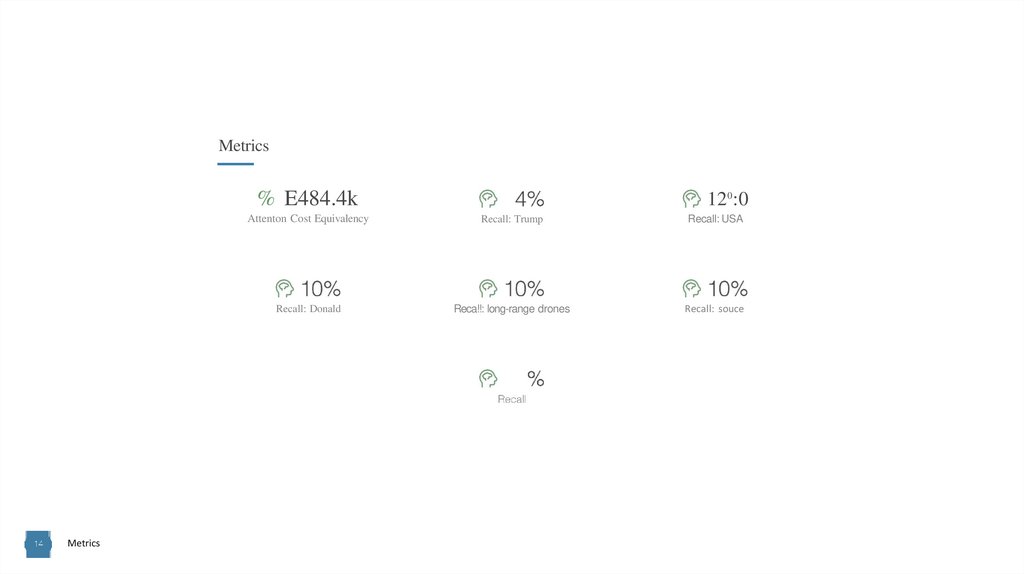Click the Recall: USA label

715,219
